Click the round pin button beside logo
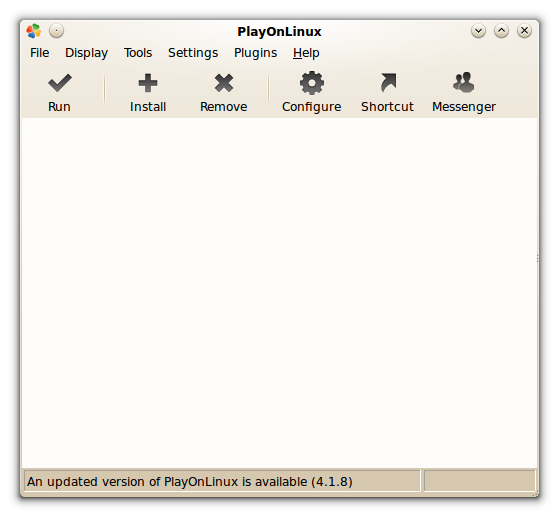 [x=56, y=31]
